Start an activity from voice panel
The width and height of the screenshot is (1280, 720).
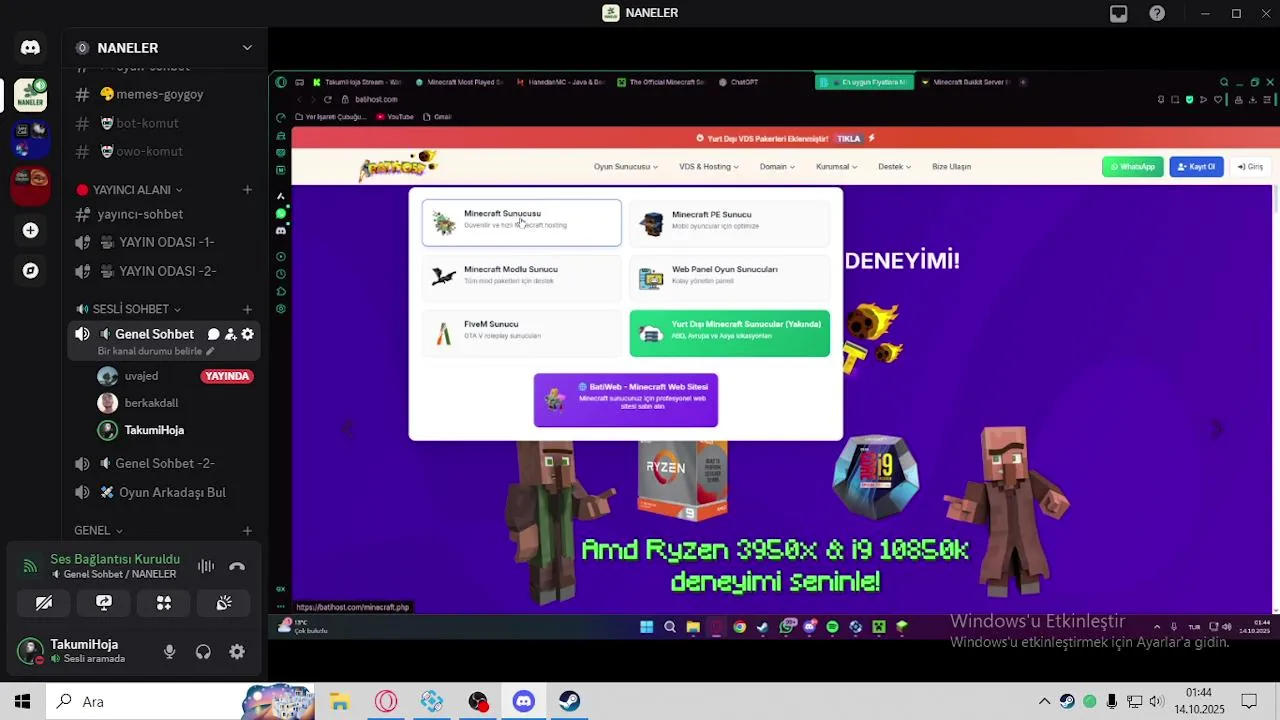point(164,603)
